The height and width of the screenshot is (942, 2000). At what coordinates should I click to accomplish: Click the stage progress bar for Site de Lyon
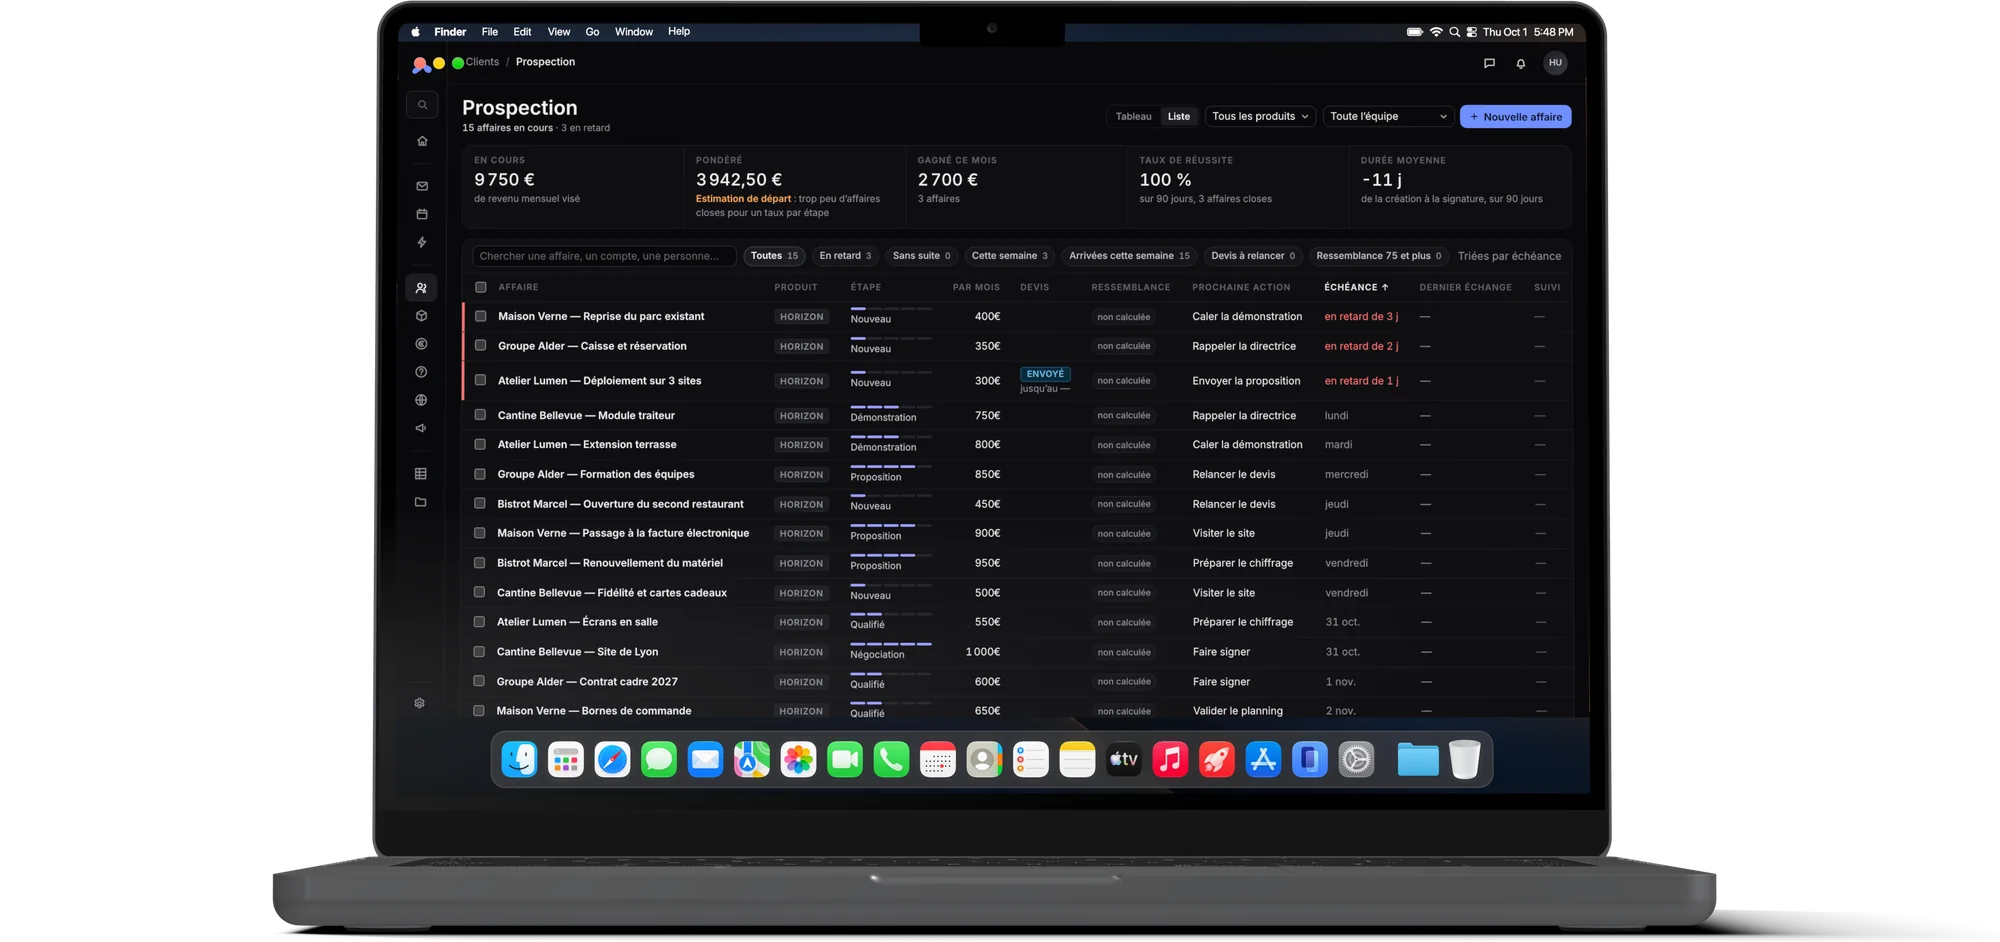[890, 644]
